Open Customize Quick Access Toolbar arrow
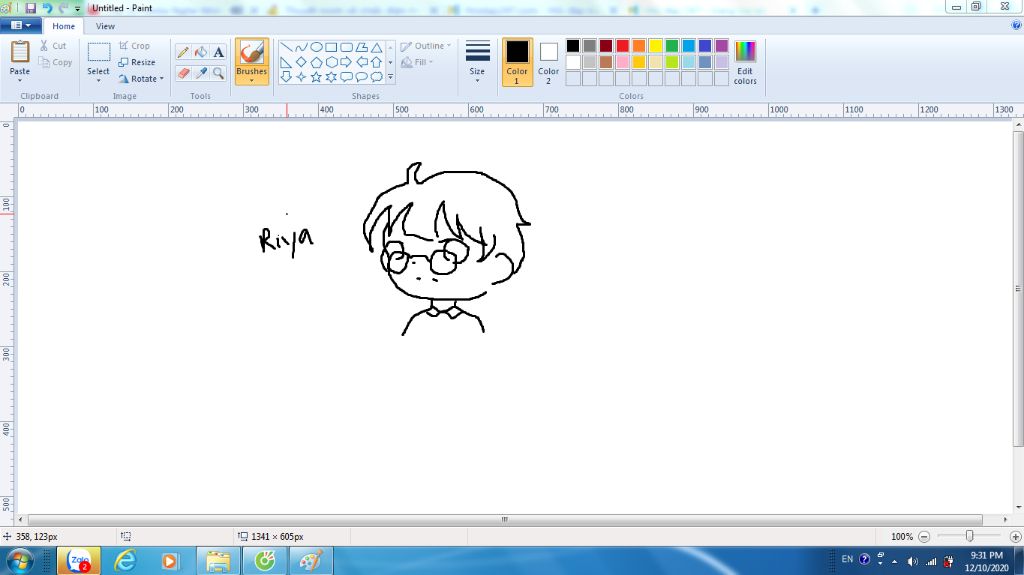This screenshot has width=1024, height=575. (x=77, y=8)
